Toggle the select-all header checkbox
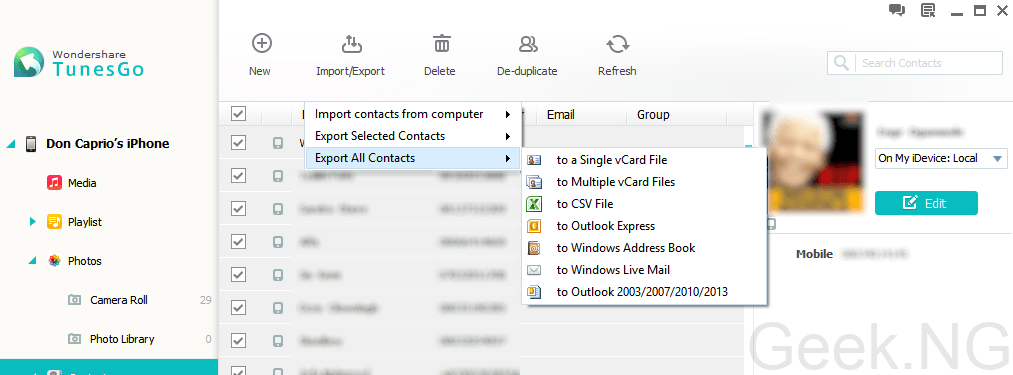Viewport: 1013px width, 375px height. click(x=238, y=114)
